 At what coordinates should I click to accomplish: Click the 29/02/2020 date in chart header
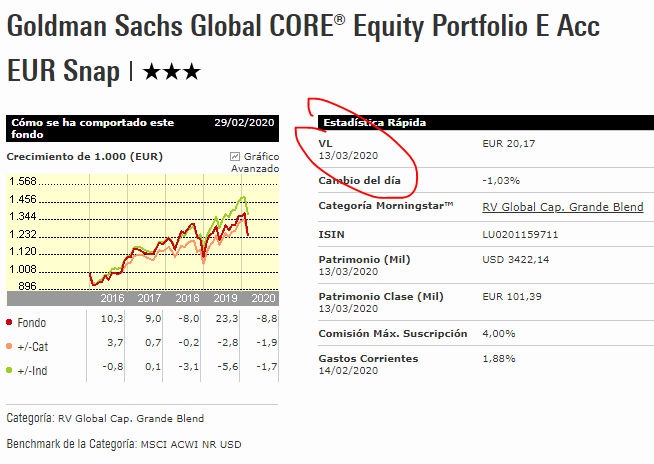click(244, 123)
